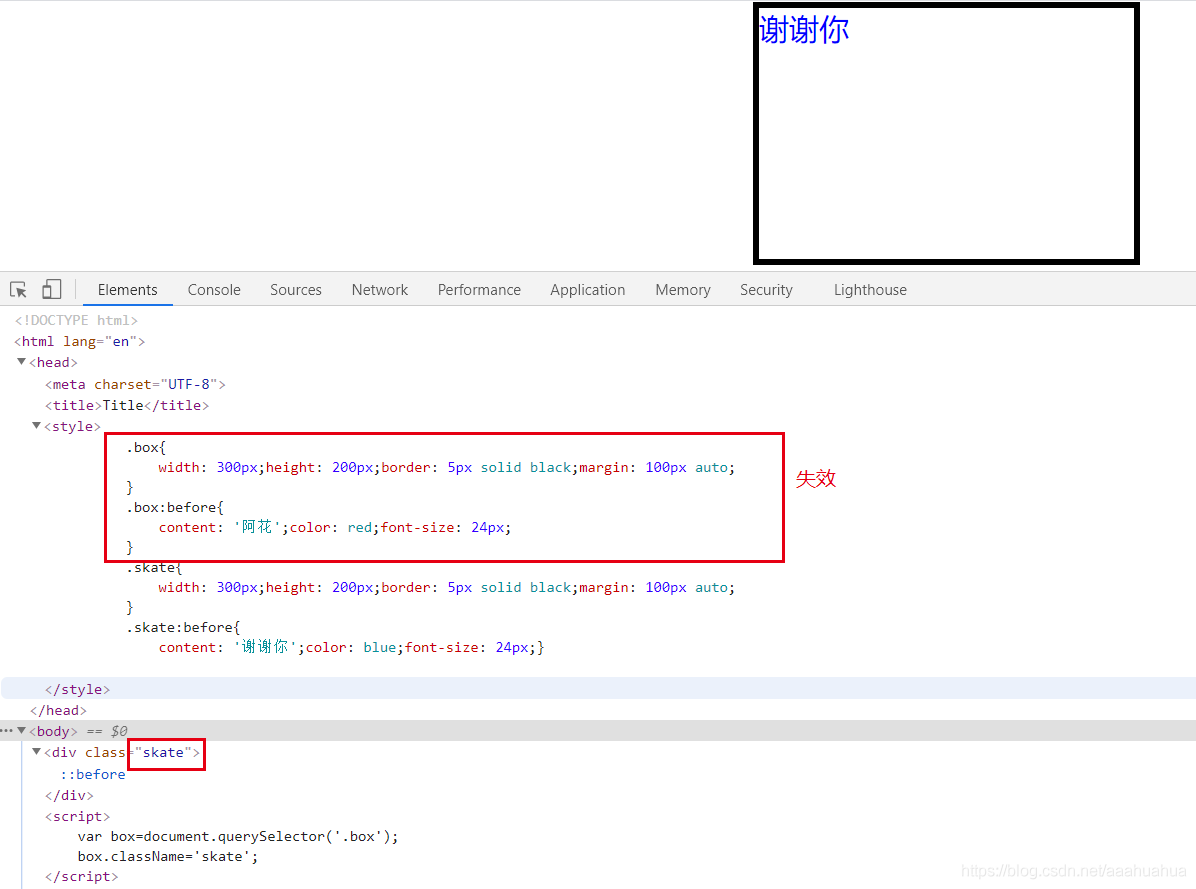1196x889 pixels.
Task: Select the DOCTYPE html line
Action: click(x=76, y=320)
